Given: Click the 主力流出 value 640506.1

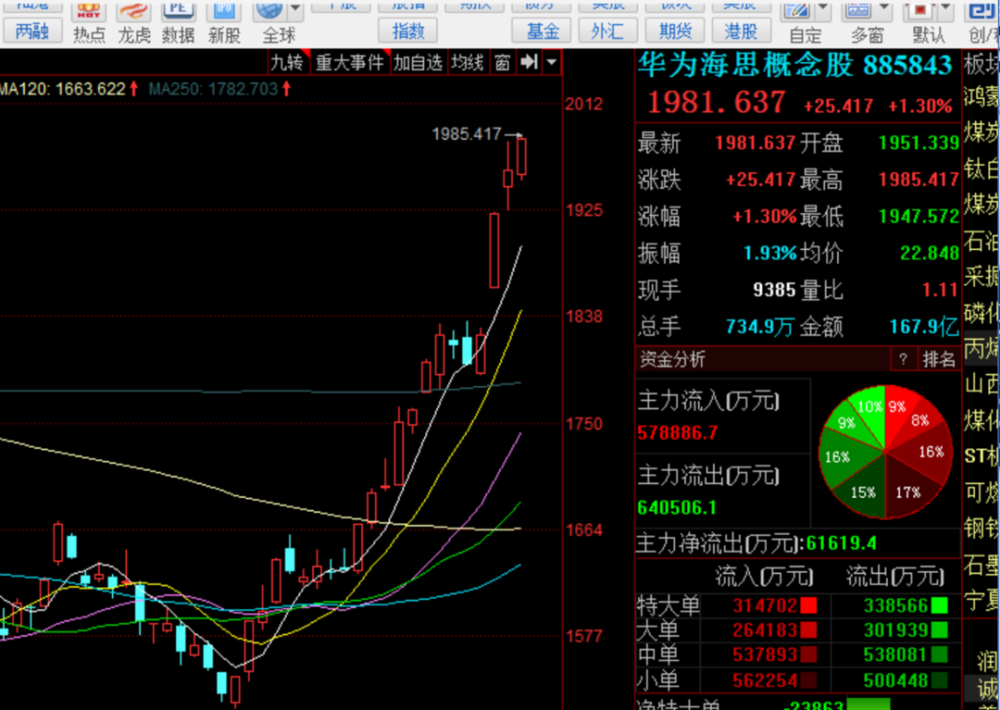Looking at the screenshot, I should pyautogui.click(x=677, y=508).
